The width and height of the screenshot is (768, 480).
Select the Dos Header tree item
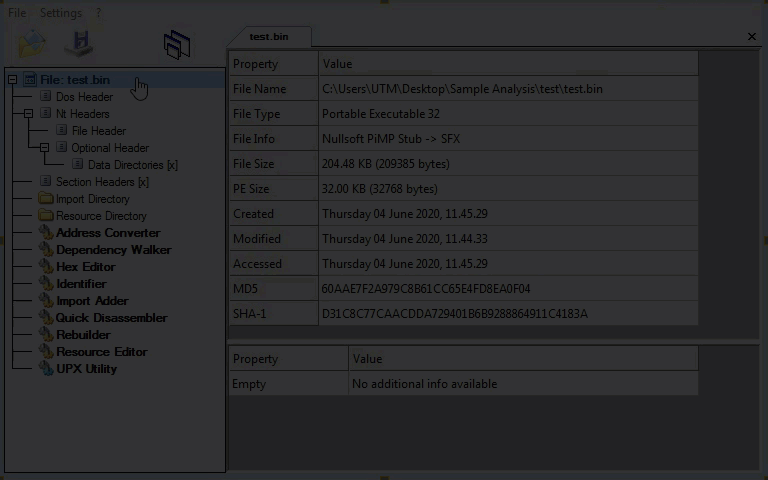point(84,96)
